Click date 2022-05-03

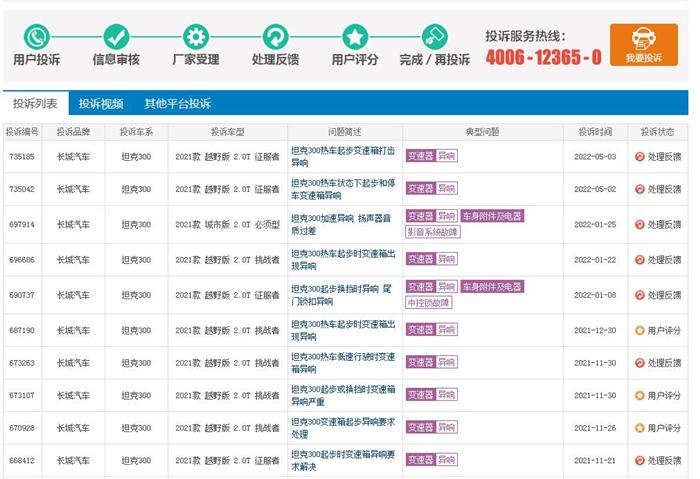click(595, 157)
